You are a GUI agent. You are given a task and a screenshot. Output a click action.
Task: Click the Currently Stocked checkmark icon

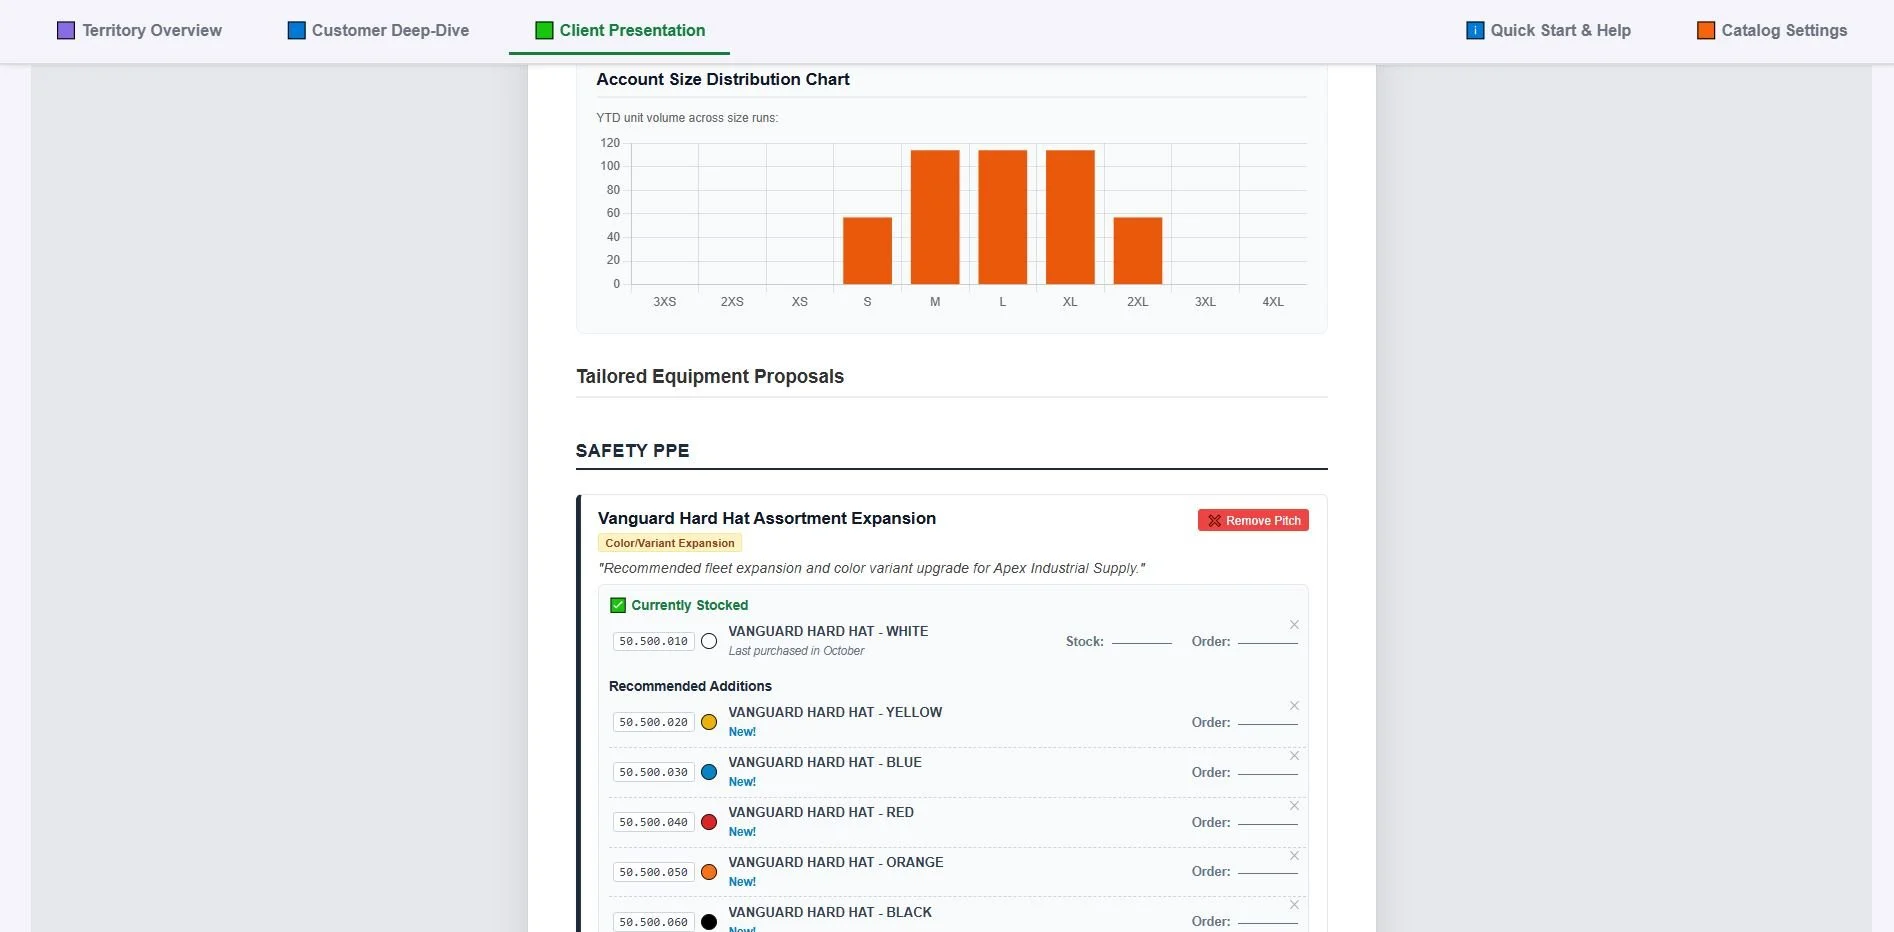[618, 605]
